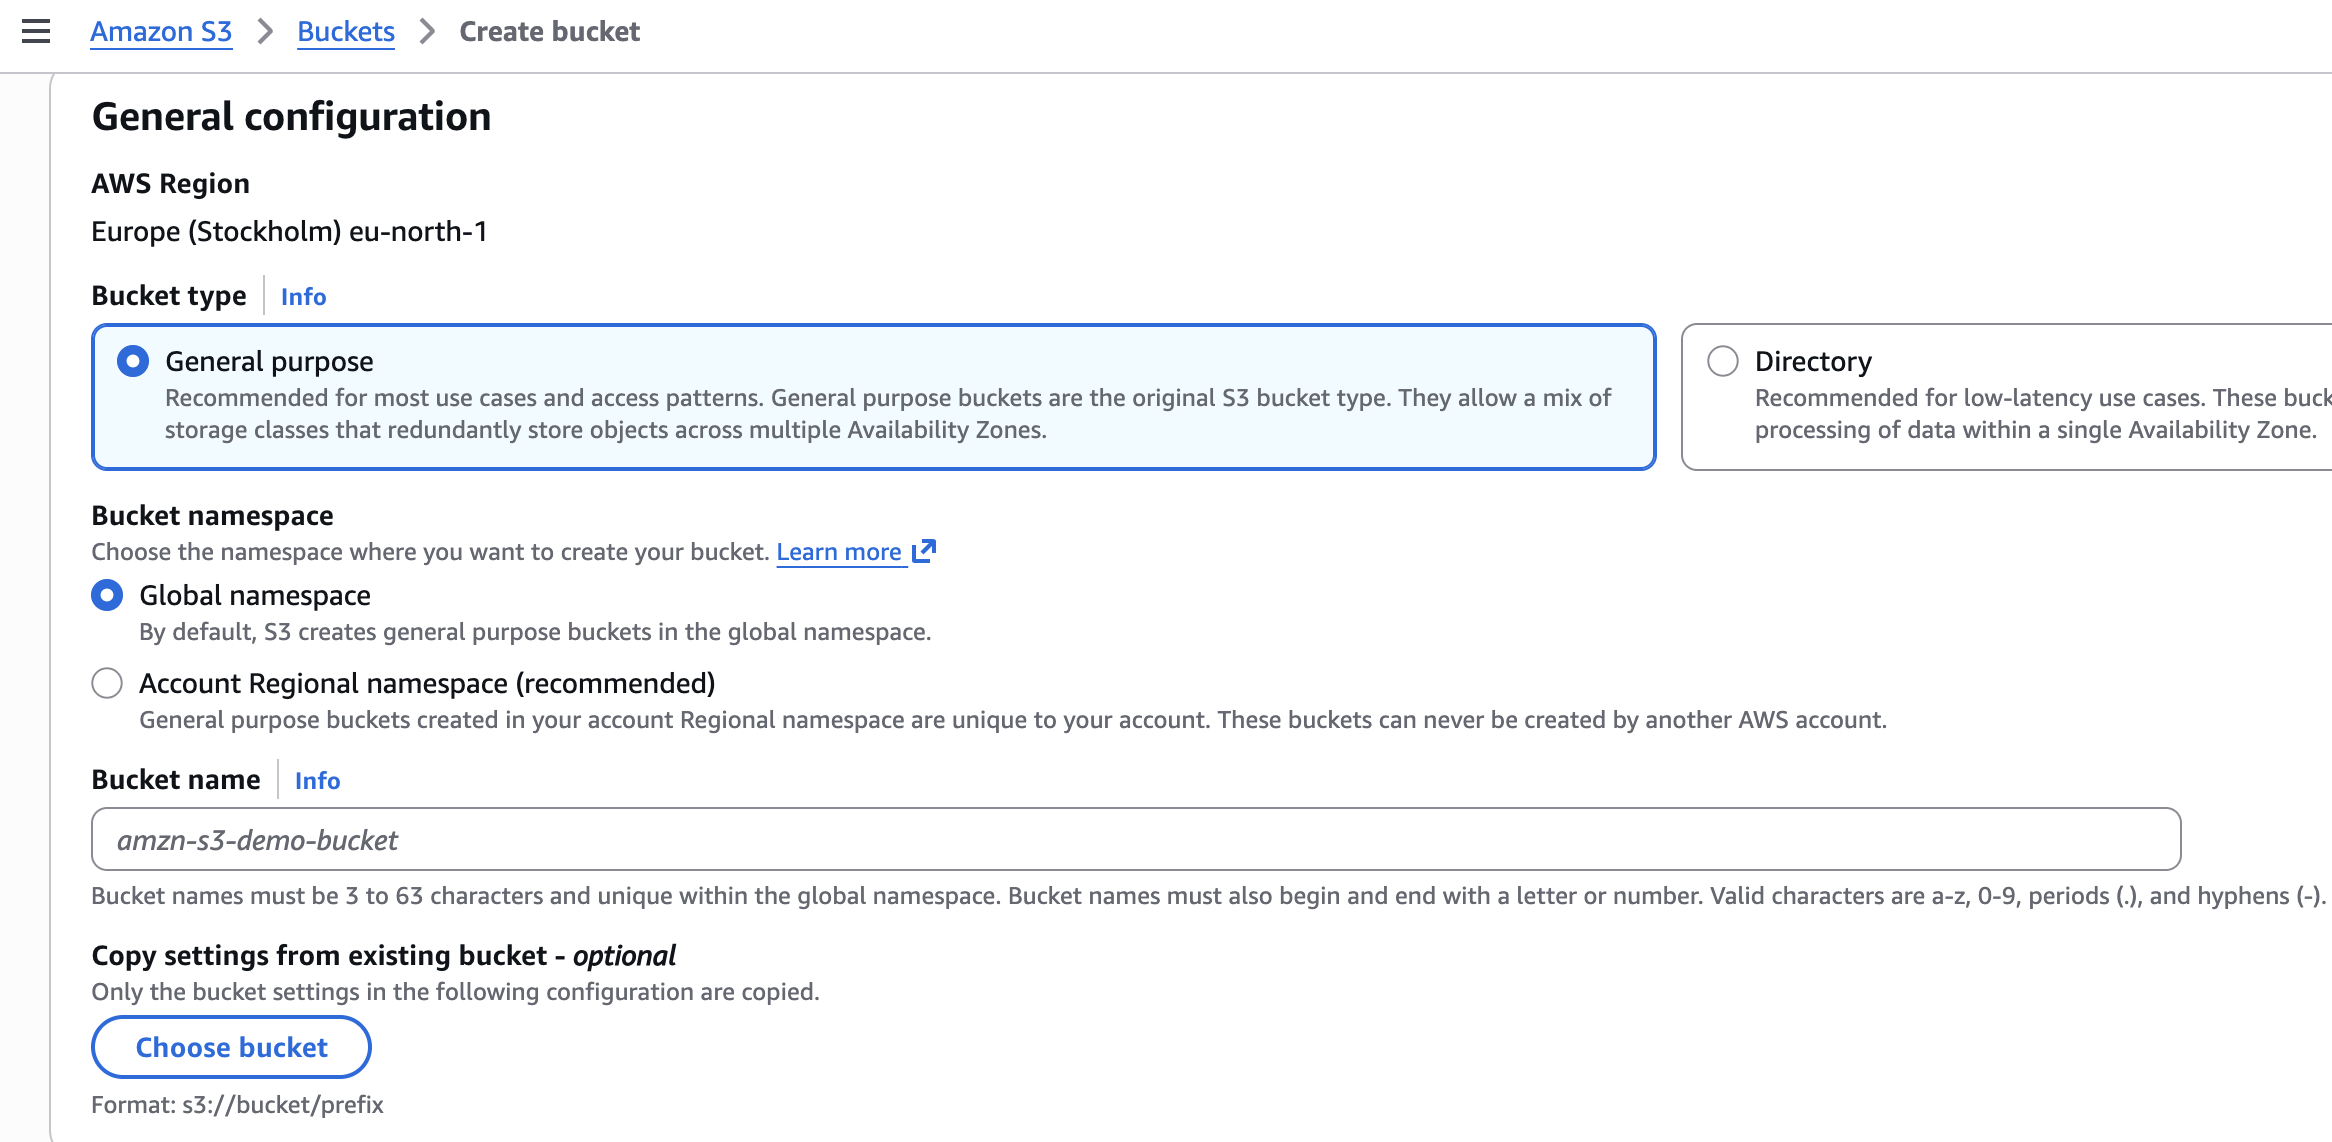Click chevron between Amazon S3 and Buckets
The width and height of the screenshot is (2332, 1142).
[265, 32]
